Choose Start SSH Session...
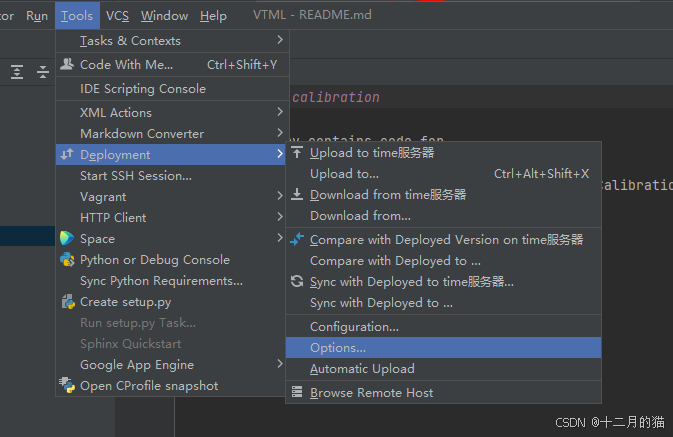The height and width of the screenshot is (437, 673). (171, 176)
